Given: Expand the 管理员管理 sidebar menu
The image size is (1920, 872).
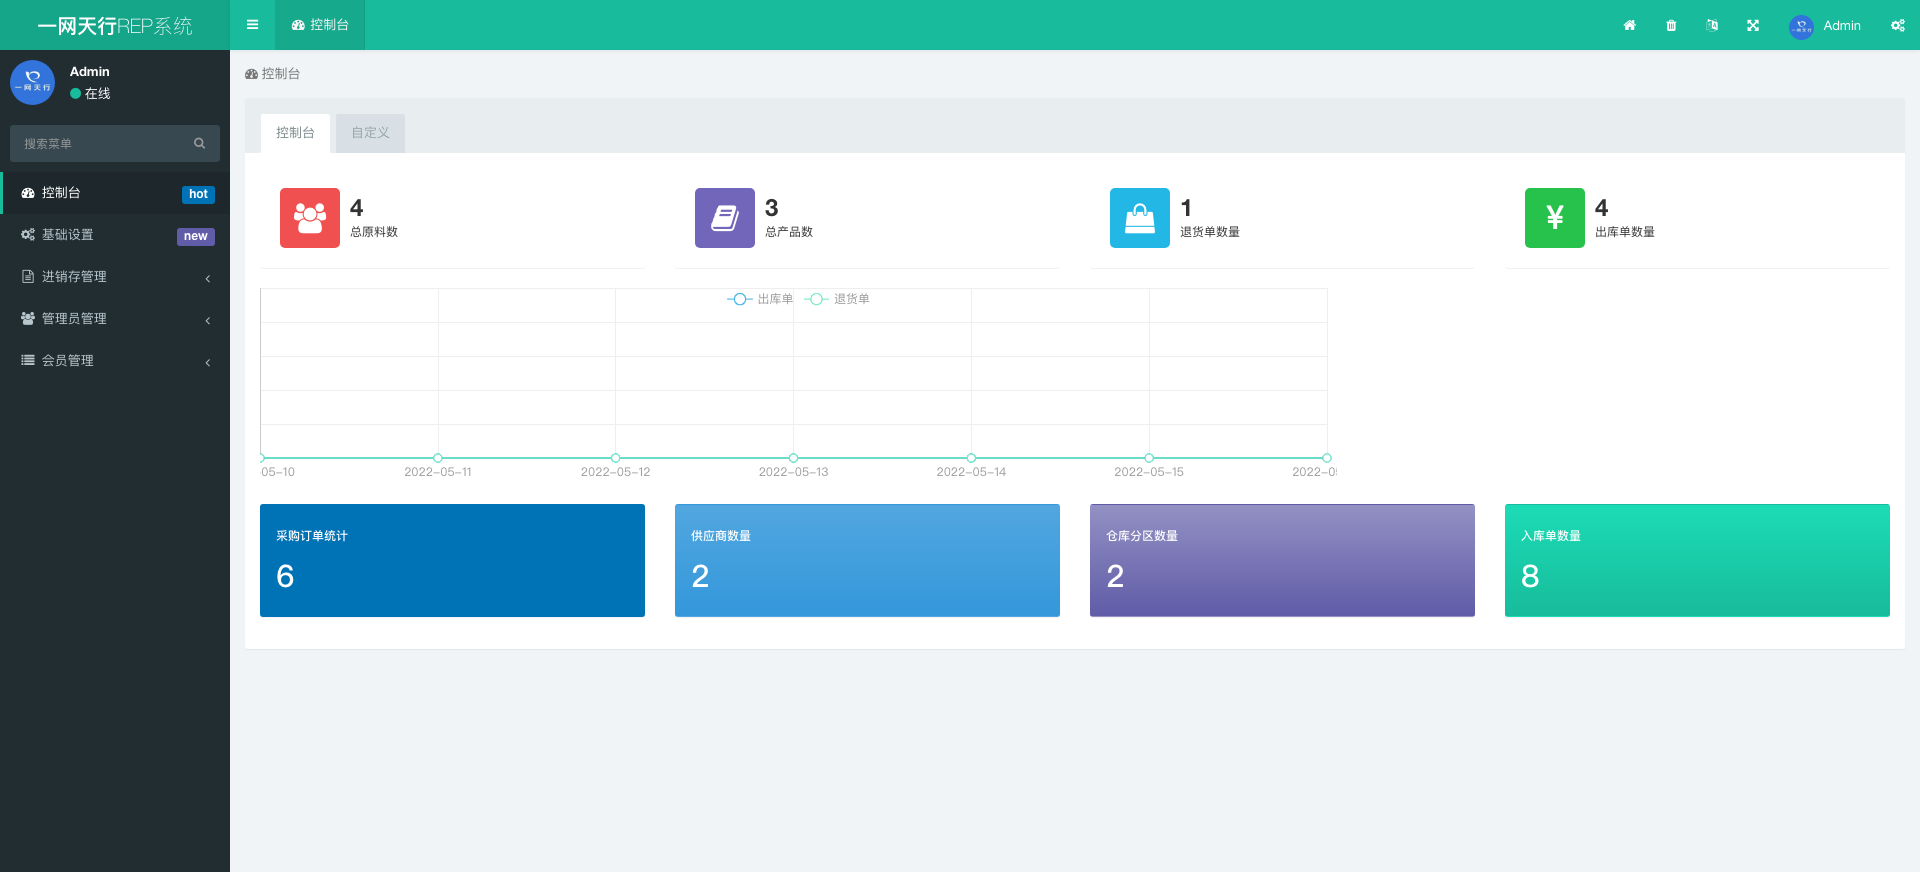Looking at the screenshot, I should [x=115, y=319].
